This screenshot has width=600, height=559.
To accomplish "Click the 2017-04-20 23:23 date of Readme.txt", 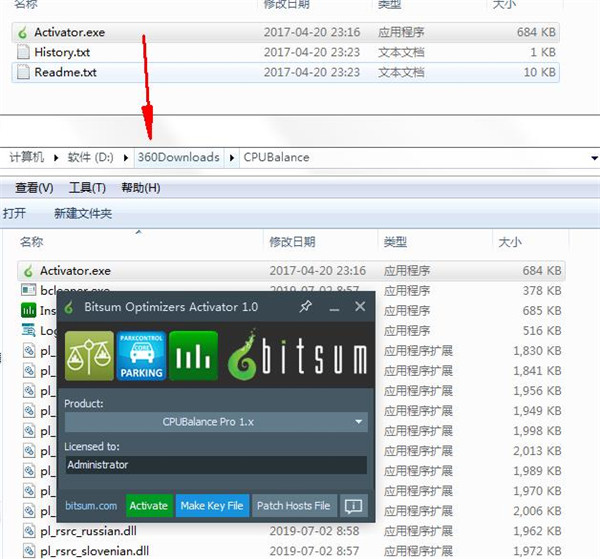I will [312, 72].
